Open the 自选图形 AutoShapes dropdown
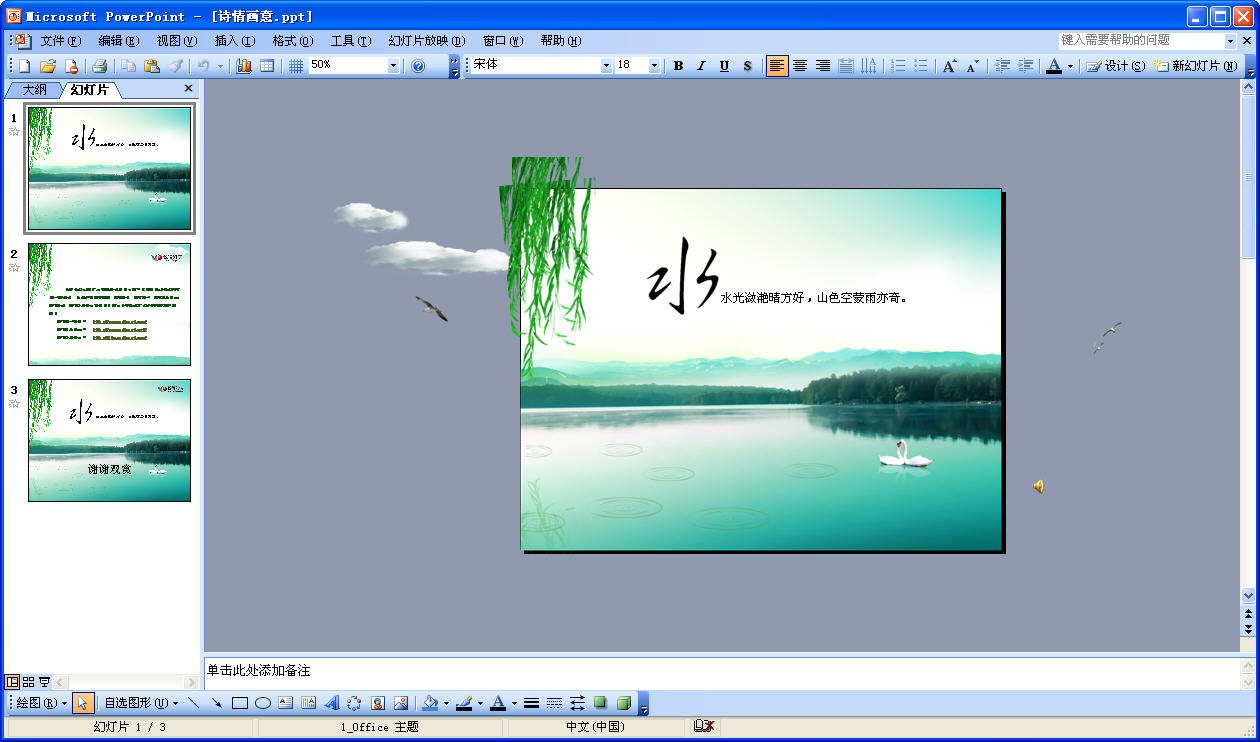Image resolution: width=1260 pixels, height=742 pixels. (139, 703)
